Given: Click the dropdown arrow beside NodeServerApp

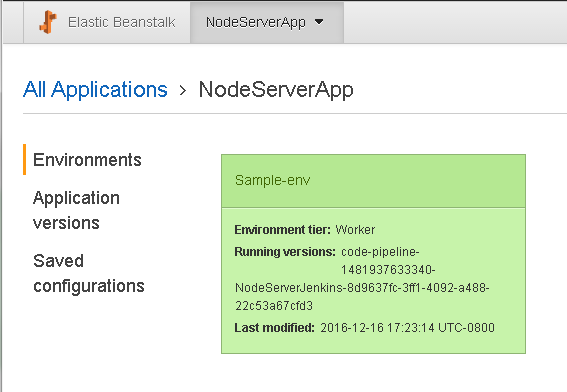Looking at the screenshot, I should [319, 22].
